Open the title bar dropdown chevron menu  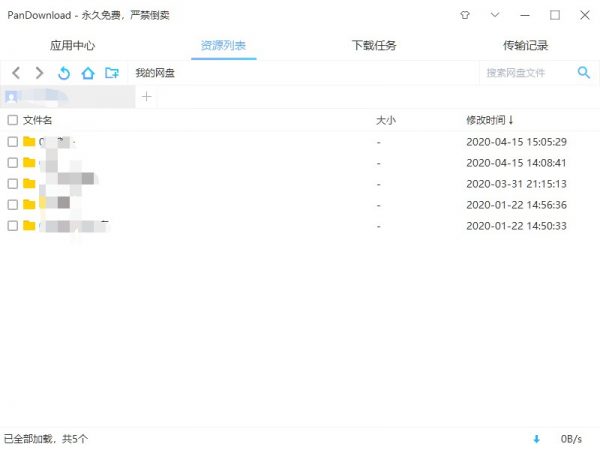click(x=495, y=15)
